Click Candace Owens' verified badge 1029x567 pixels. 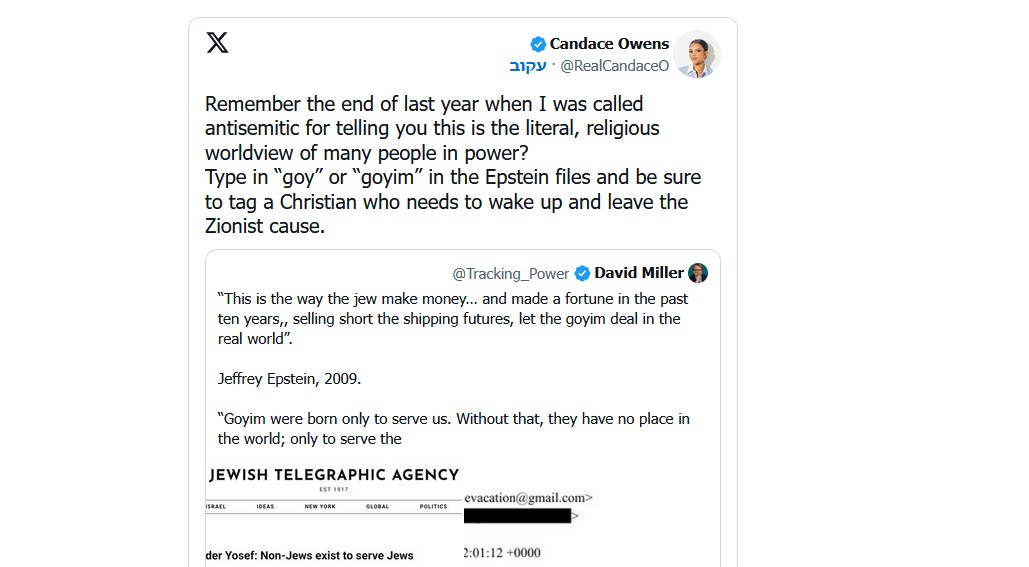(538, 44)
